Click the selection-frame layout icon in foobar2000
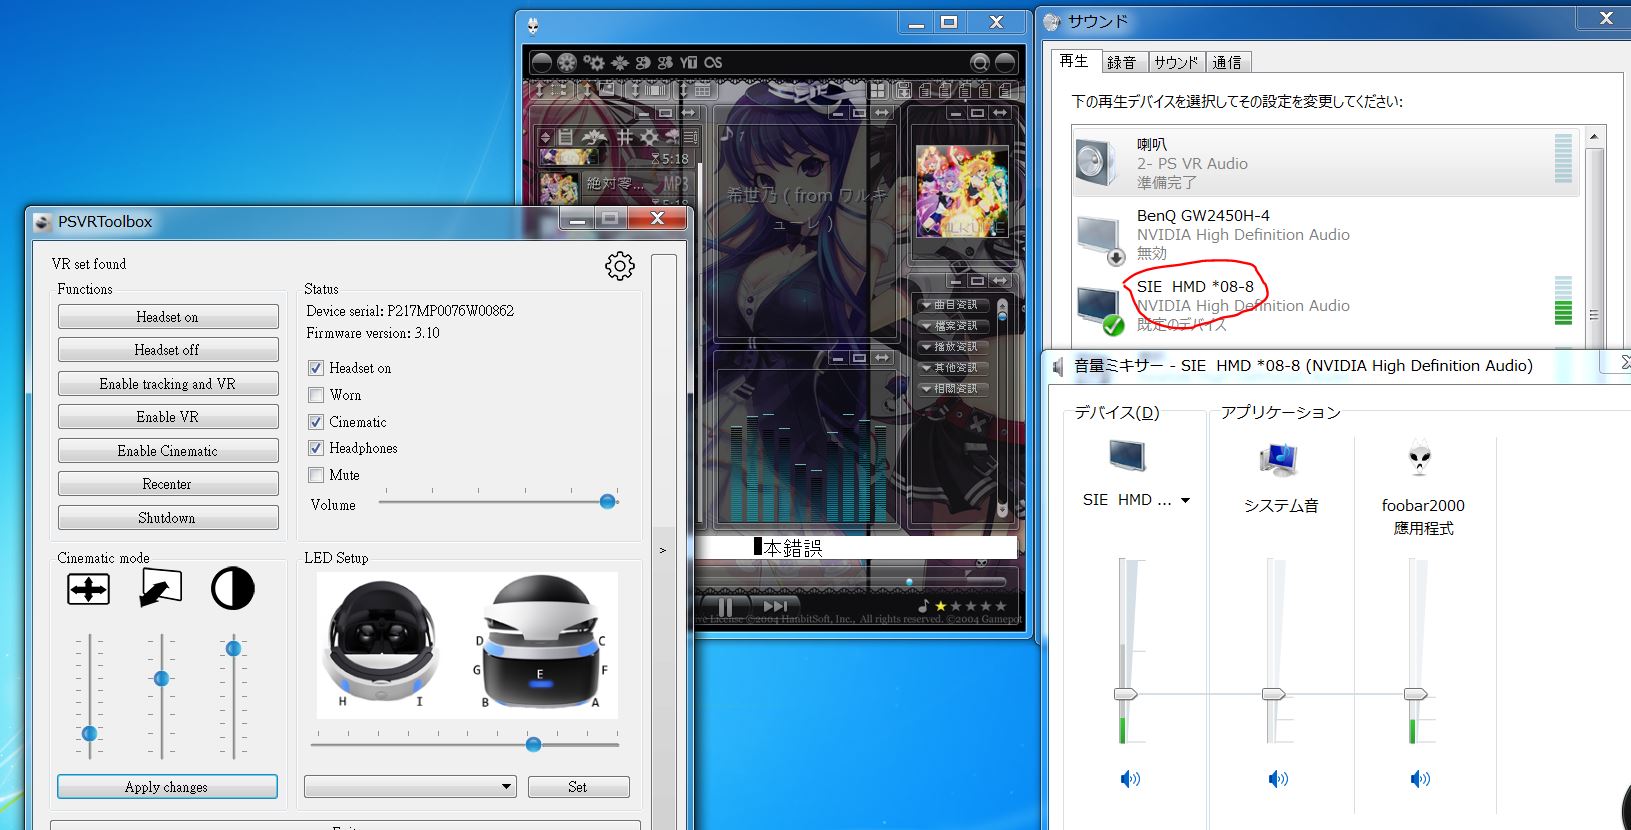1631x830 pixels. tap(558, 90)
